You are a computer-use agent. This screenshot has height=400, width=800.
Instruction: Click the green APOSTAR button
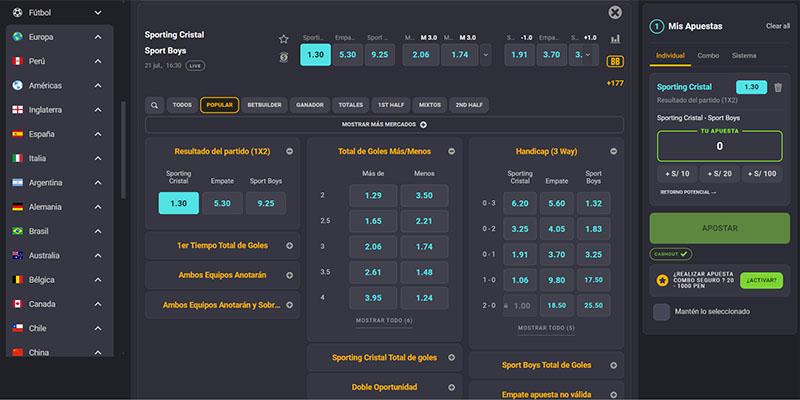click(x=719, y=228)
